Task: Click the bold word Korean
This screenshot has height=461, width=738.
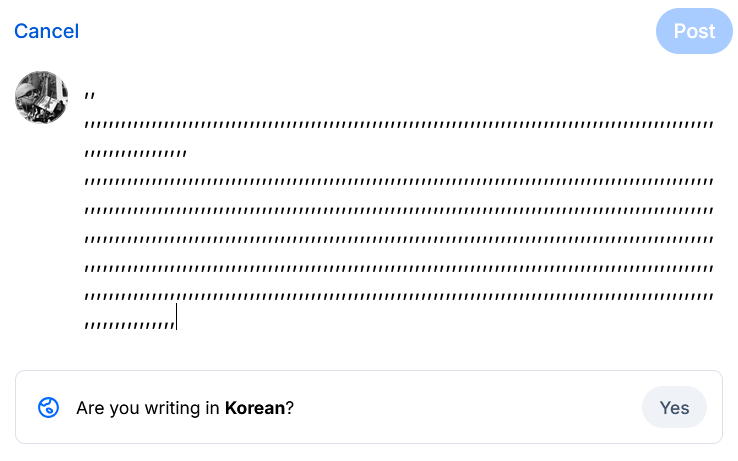Action: (x=254, y=408)
